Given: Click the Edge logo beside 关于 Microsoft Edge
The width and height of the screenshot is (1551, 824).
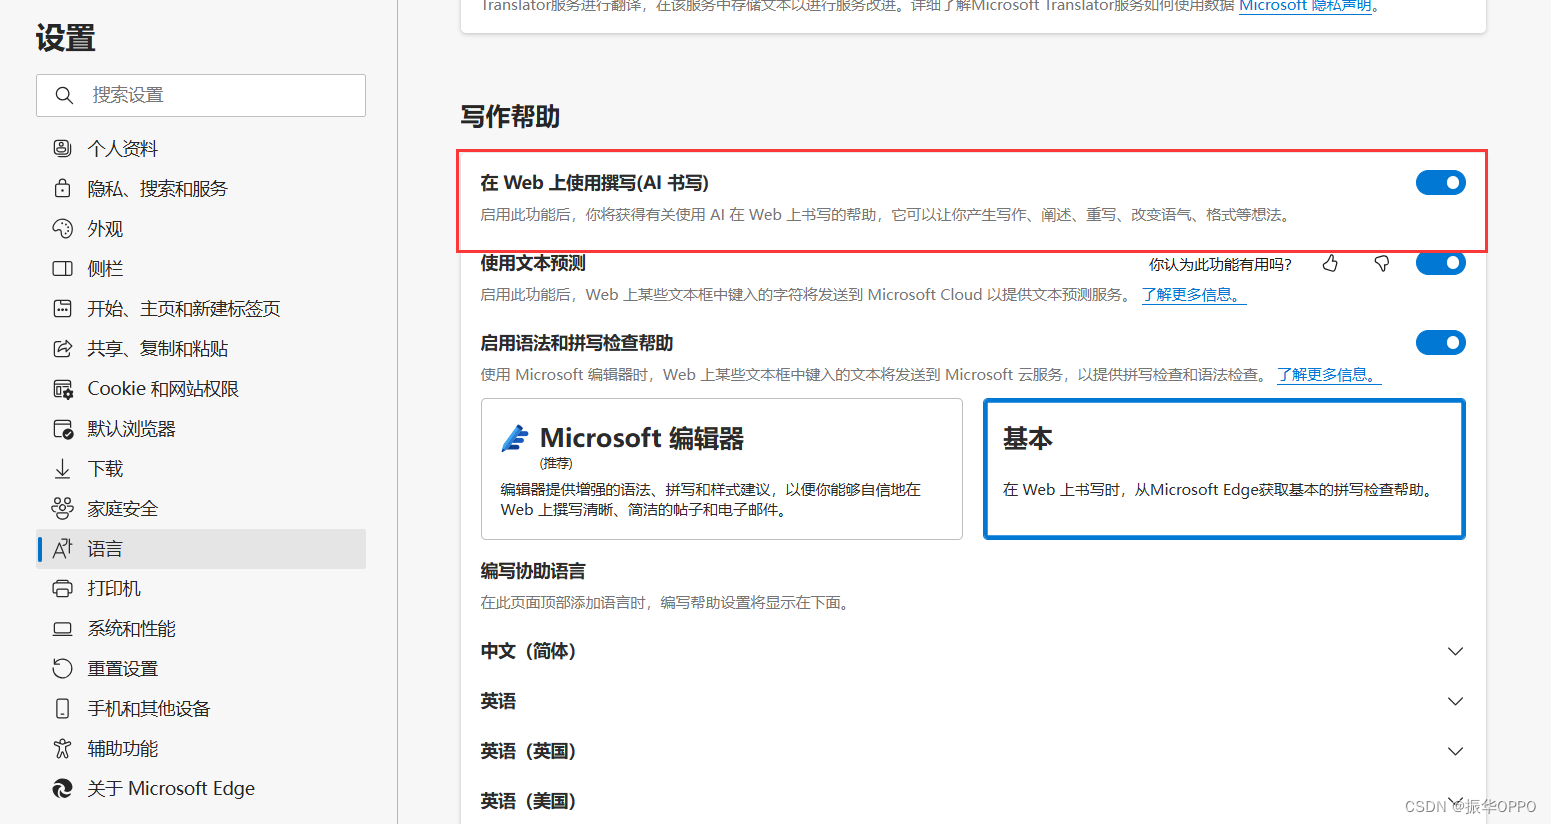Looking at the screenshot, I should coord(62,788).
